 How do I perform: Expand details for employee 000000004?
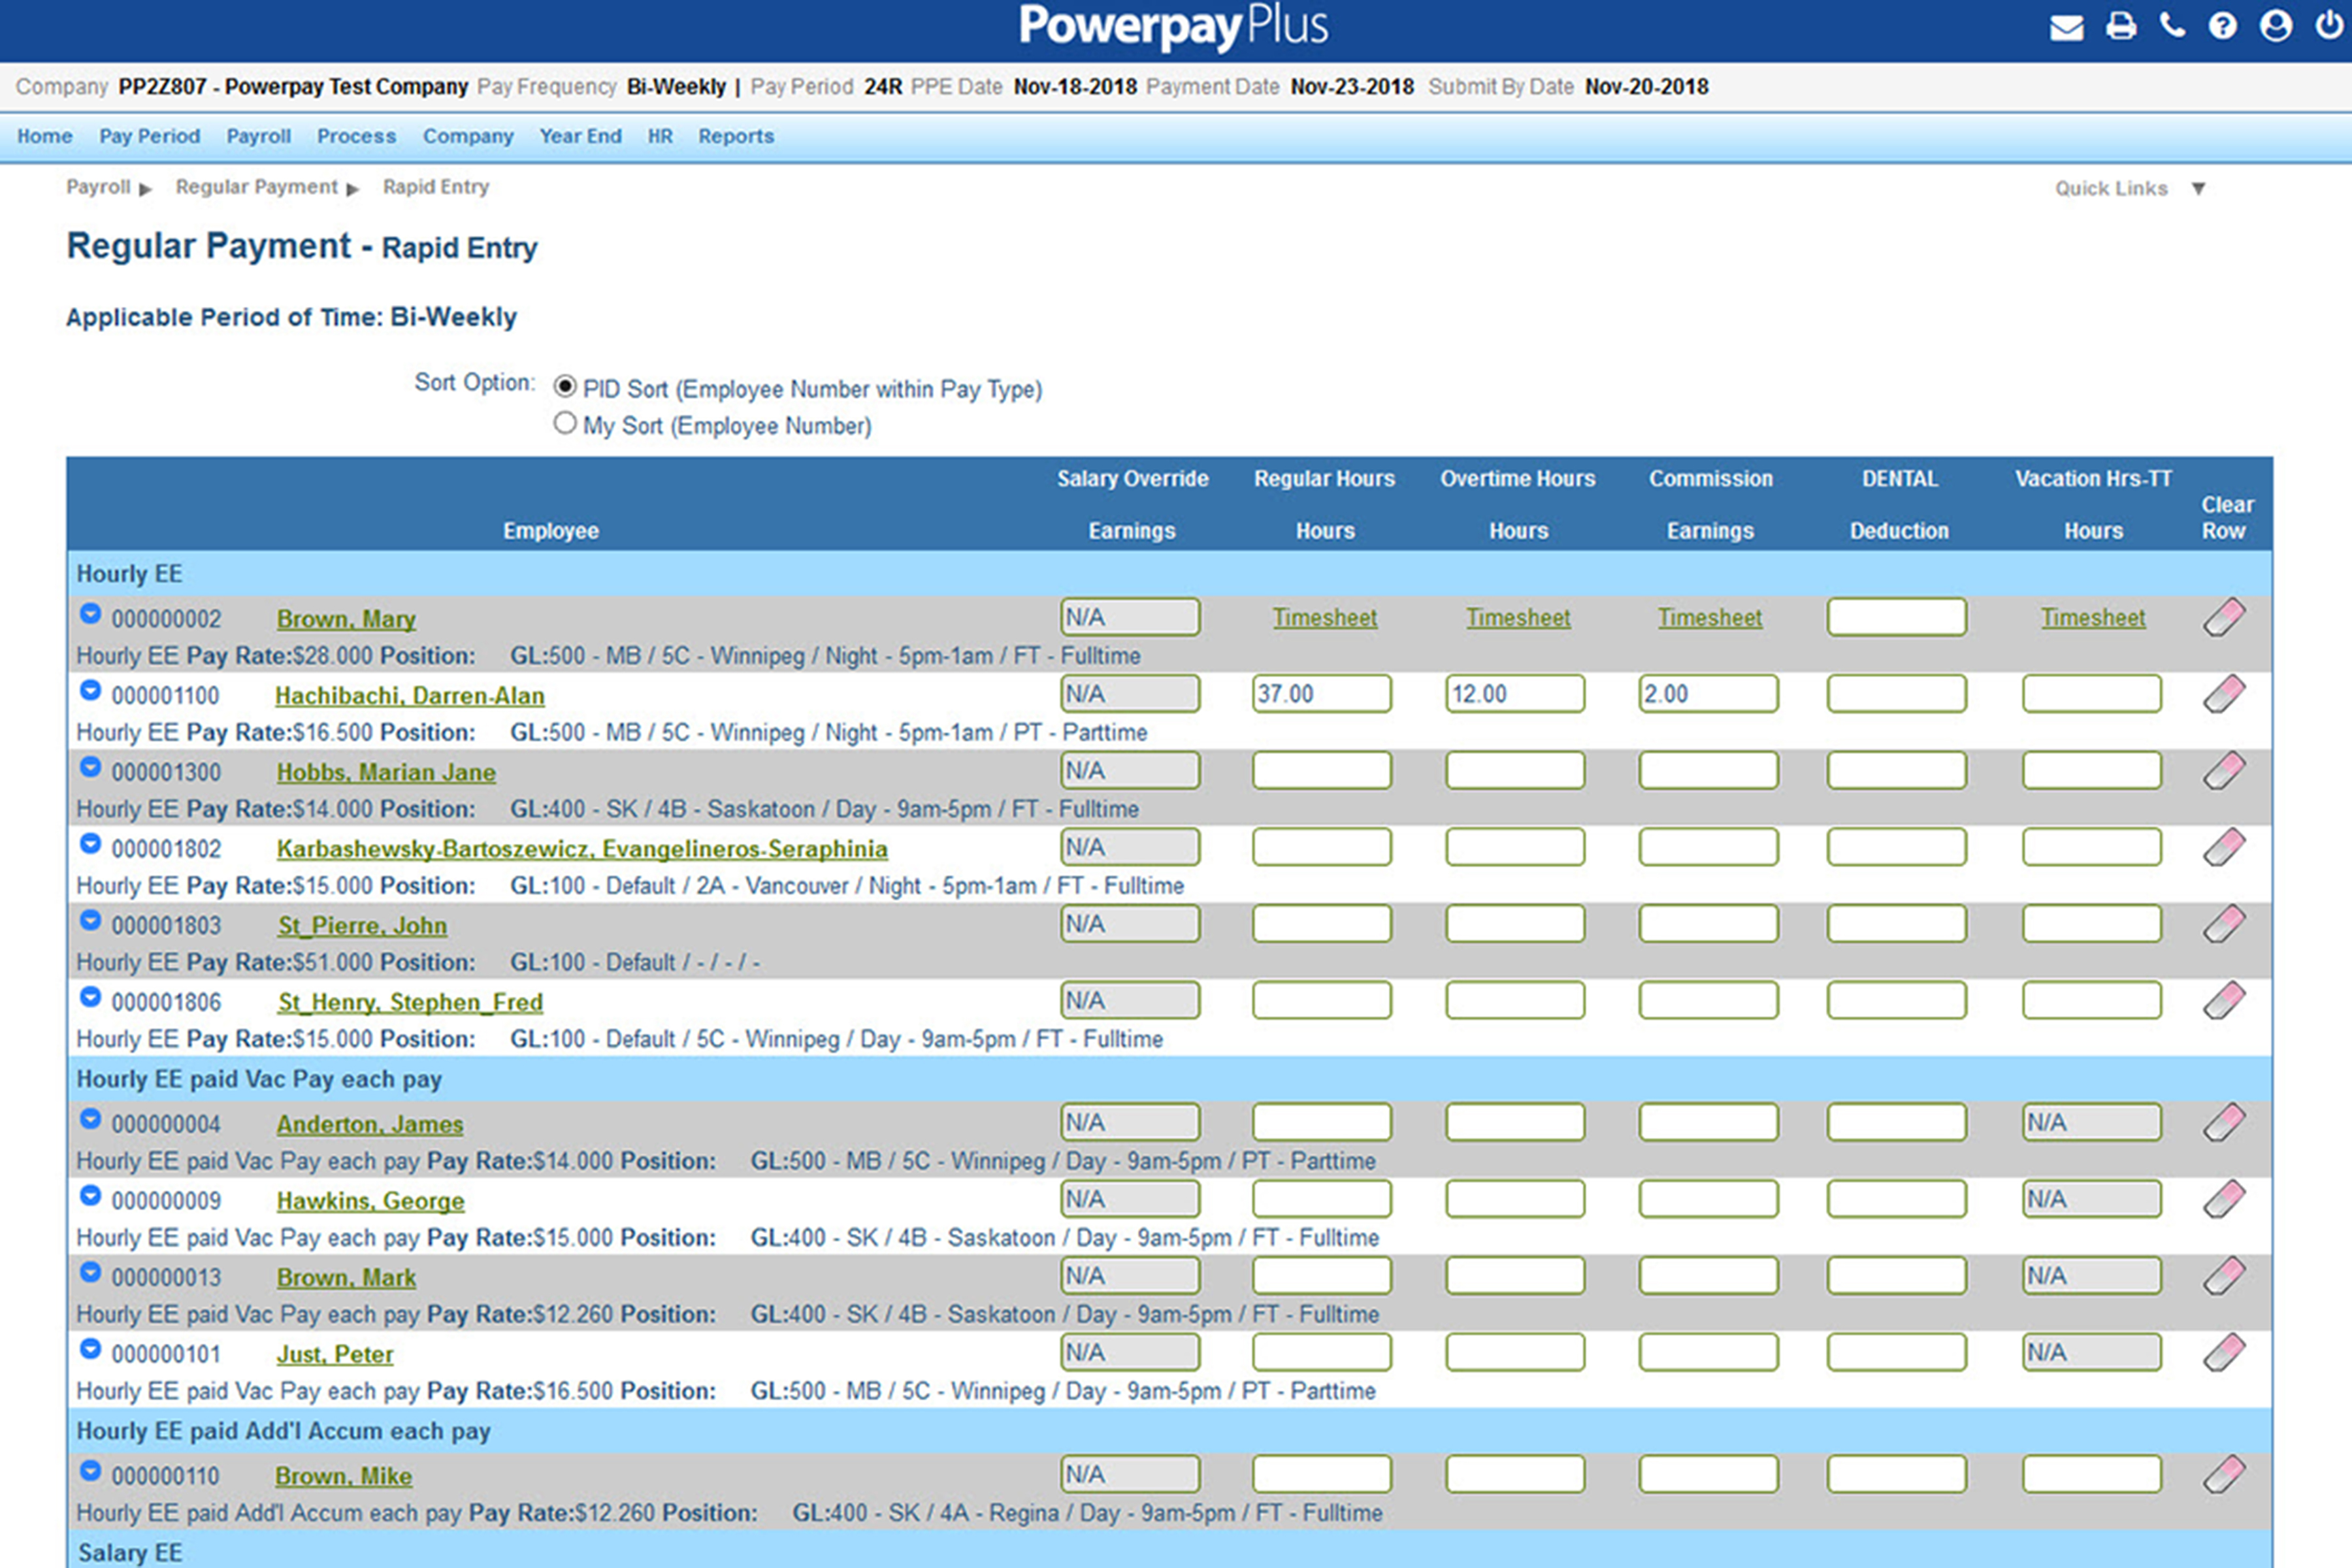coord(90,1119)
